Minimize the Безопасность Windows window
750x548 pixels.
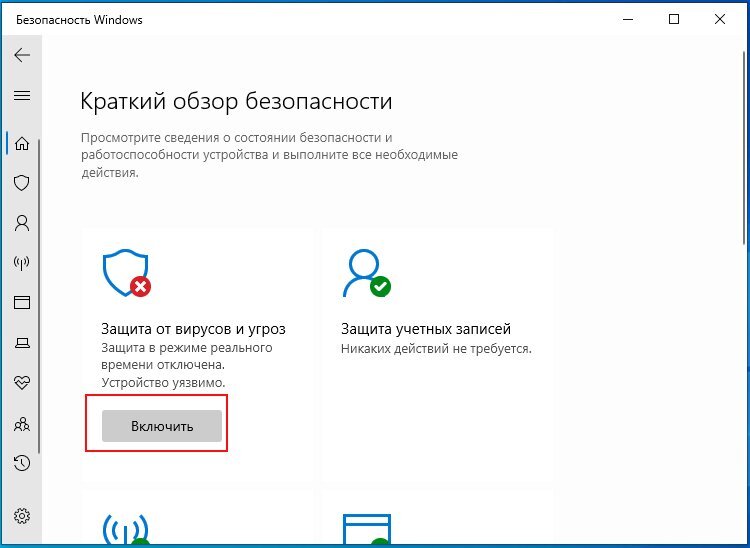(x=629, y=20)
